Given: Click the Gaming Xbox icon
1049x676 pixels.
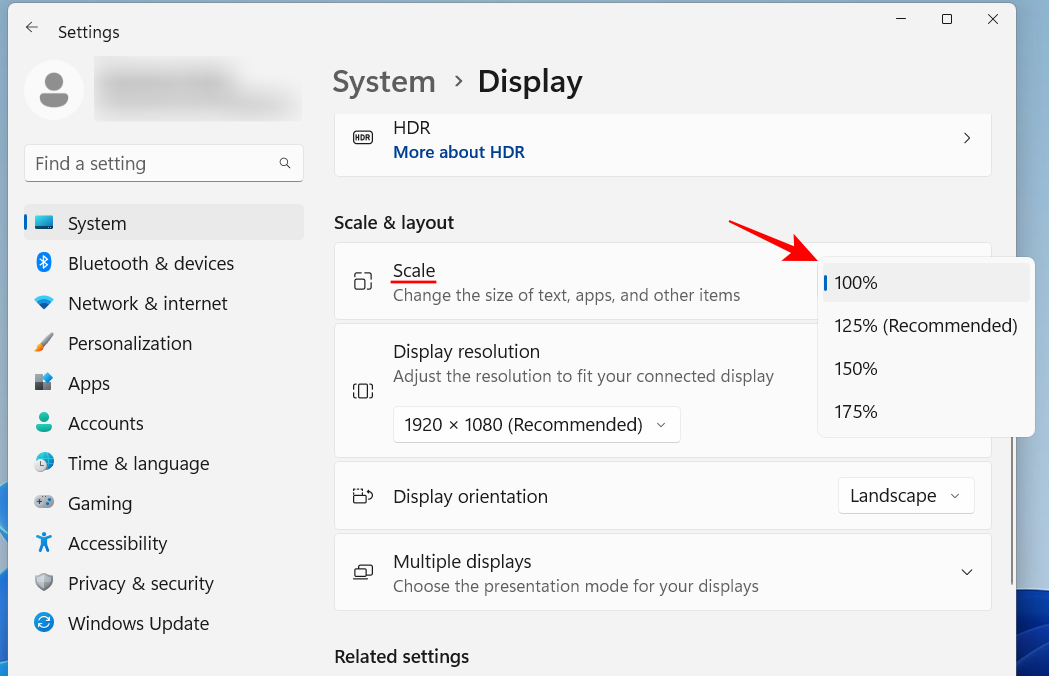Looking at the screenshot, I should coord(44,503).
